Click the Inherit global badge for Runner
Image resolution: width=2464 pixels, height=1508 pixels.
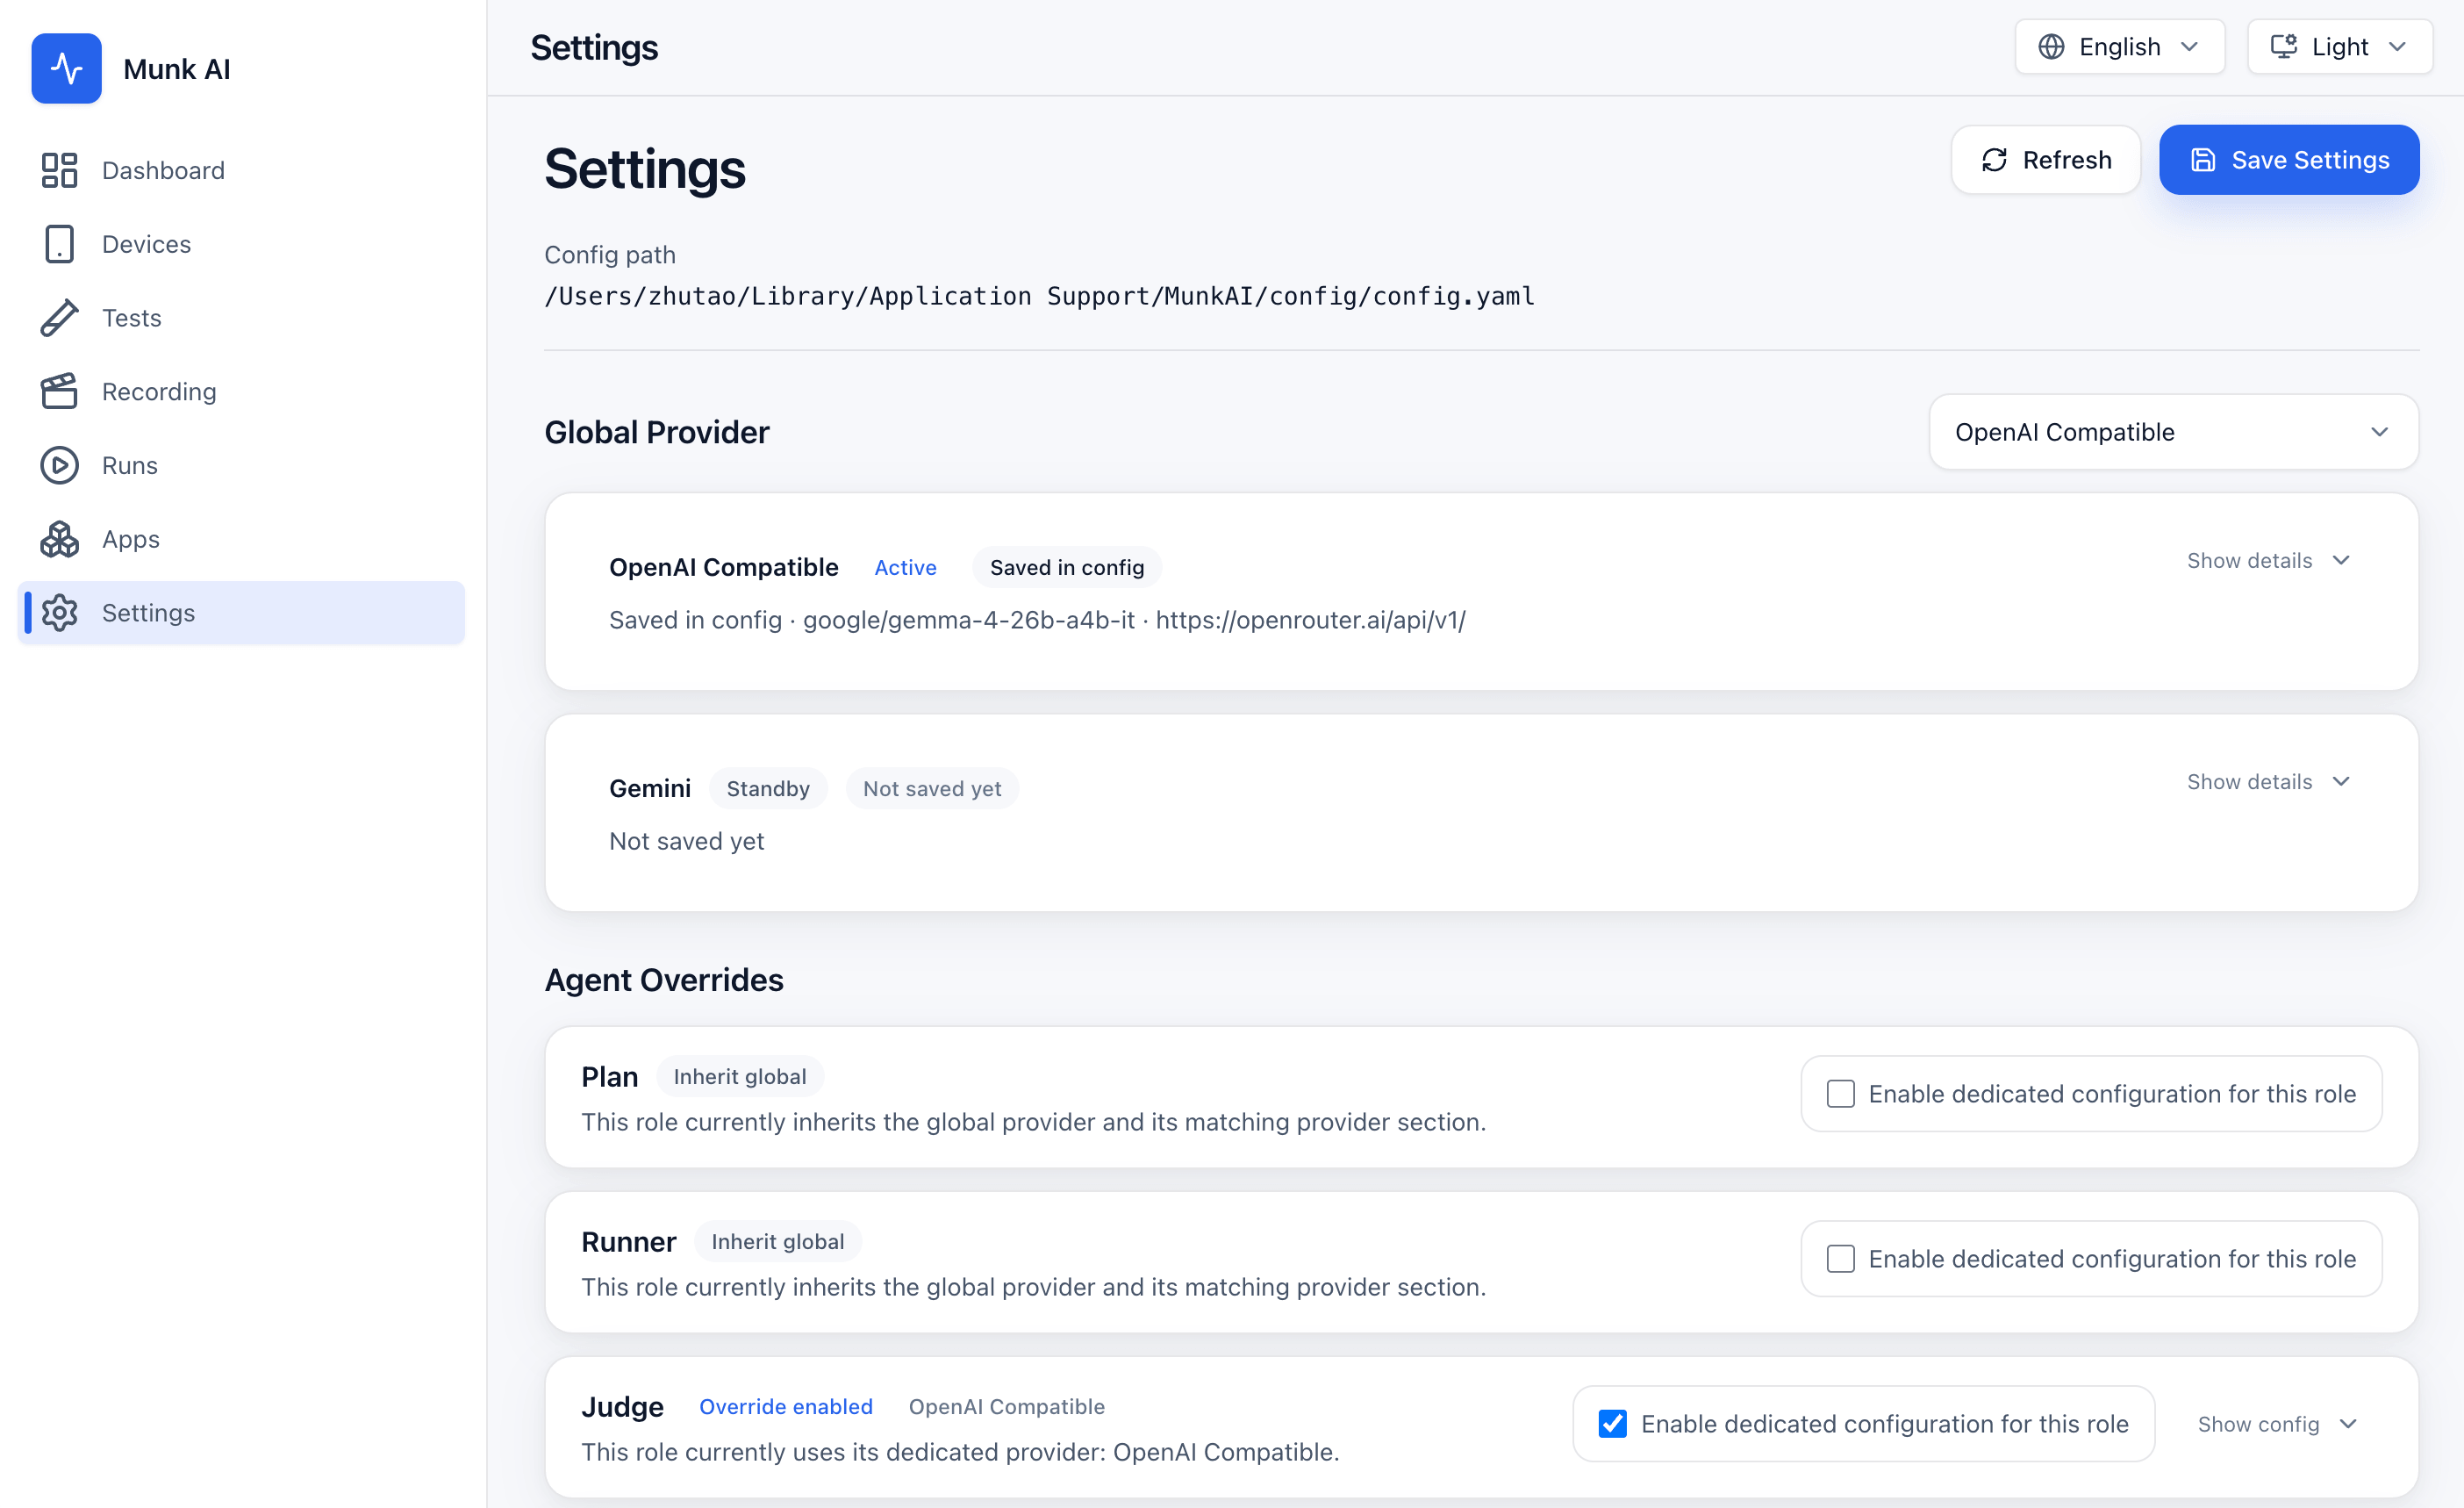[x=777, y=1241]
